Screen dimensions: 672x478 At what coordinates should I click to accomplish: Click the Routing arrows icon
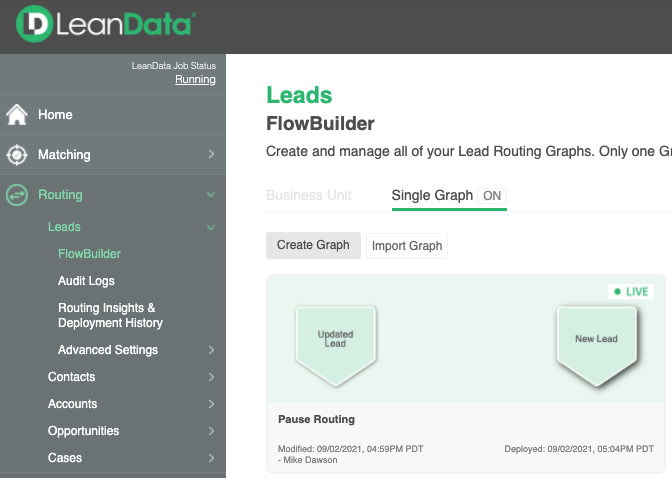click(17, 195)
